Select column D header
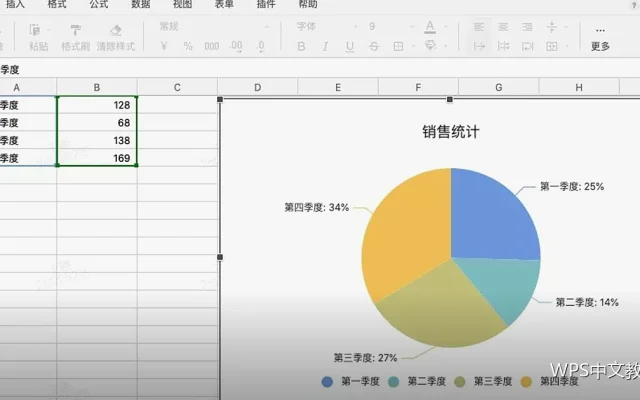This screenshot has width=640, height=400. (x=258, y=87)
